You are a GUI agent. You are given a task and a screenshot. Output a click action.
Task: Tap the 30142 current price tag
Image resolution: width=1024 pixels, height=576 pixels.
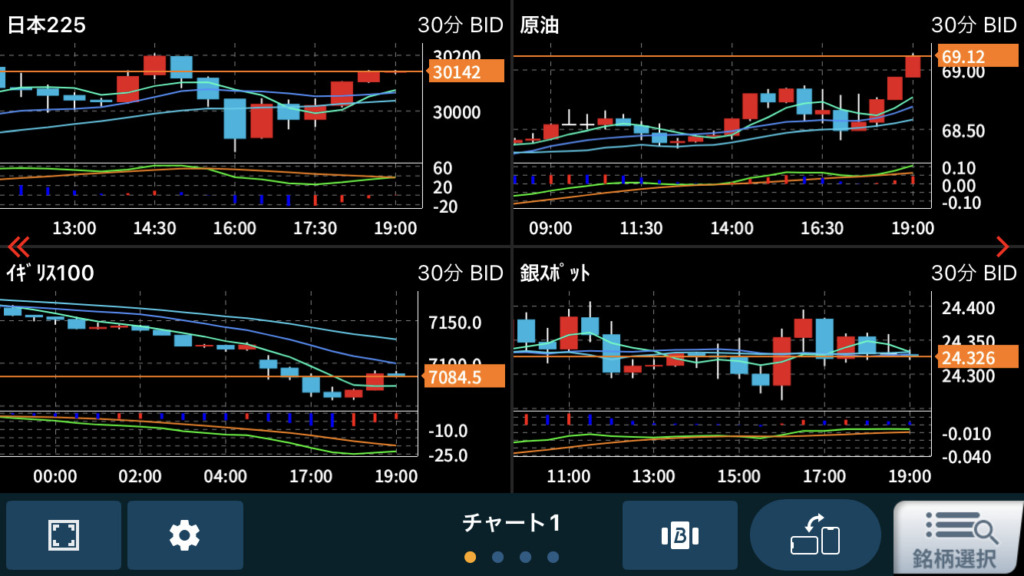click(x=466, y=72)
